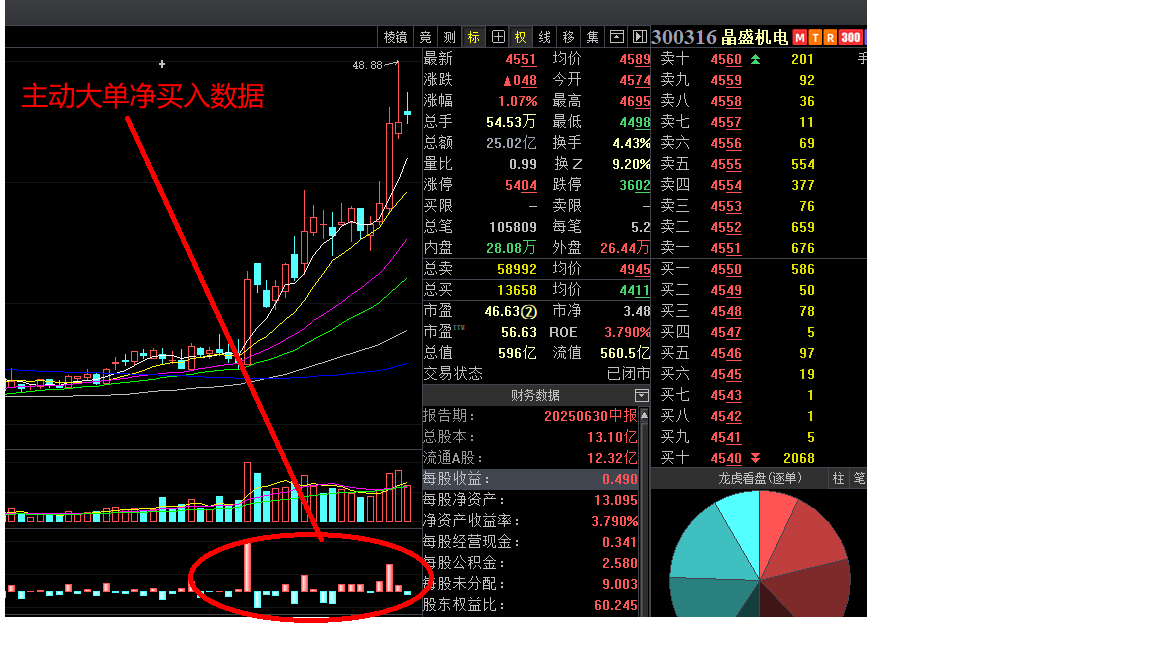Click the 总笔 value 105809
The width and height of the screenshot is (1152, 648).
513,228
